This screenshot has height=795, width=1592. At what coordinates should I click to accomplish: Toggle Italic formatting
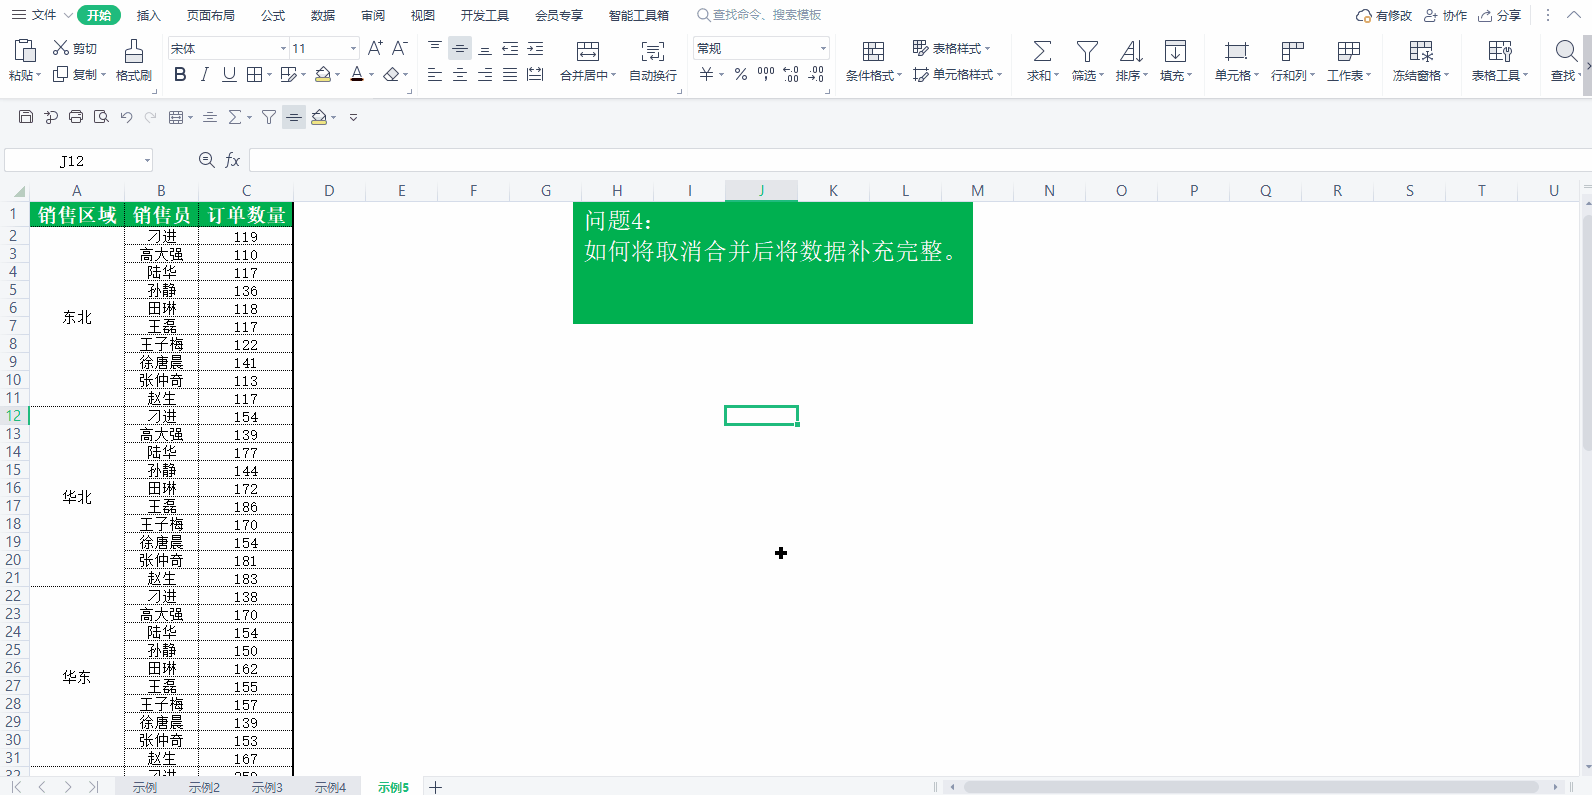[204, 74]
